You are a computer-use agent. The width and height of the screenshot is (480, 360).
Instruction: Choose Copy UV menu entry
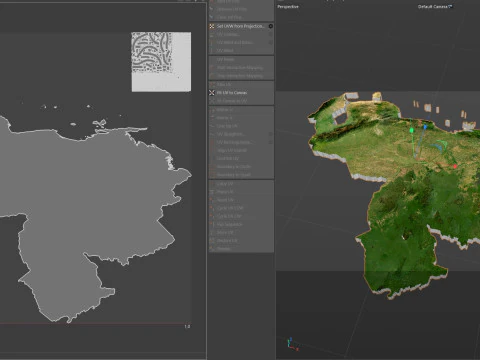click(x=241, y=184)
